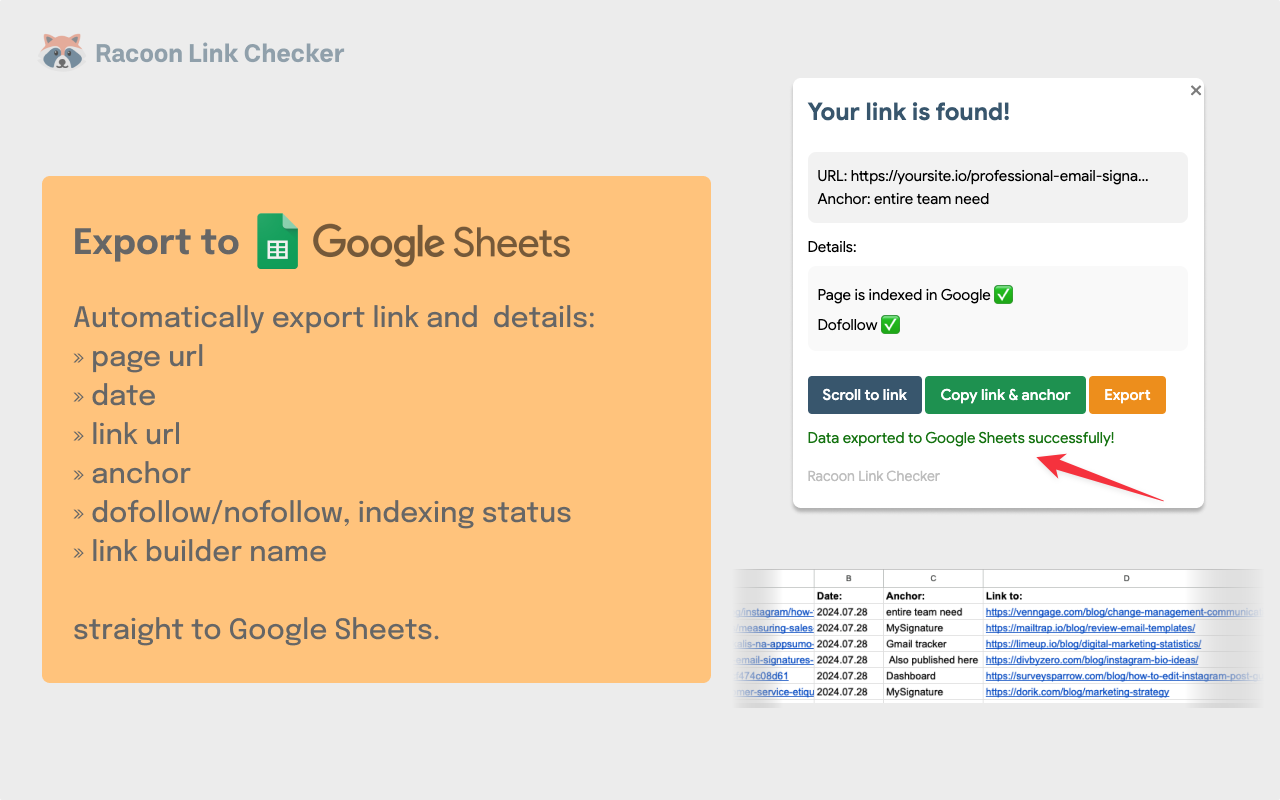Screen dimensions: 1280x800
Task: Click the Data exported successfully message
Action: click(x=961, y=438)
